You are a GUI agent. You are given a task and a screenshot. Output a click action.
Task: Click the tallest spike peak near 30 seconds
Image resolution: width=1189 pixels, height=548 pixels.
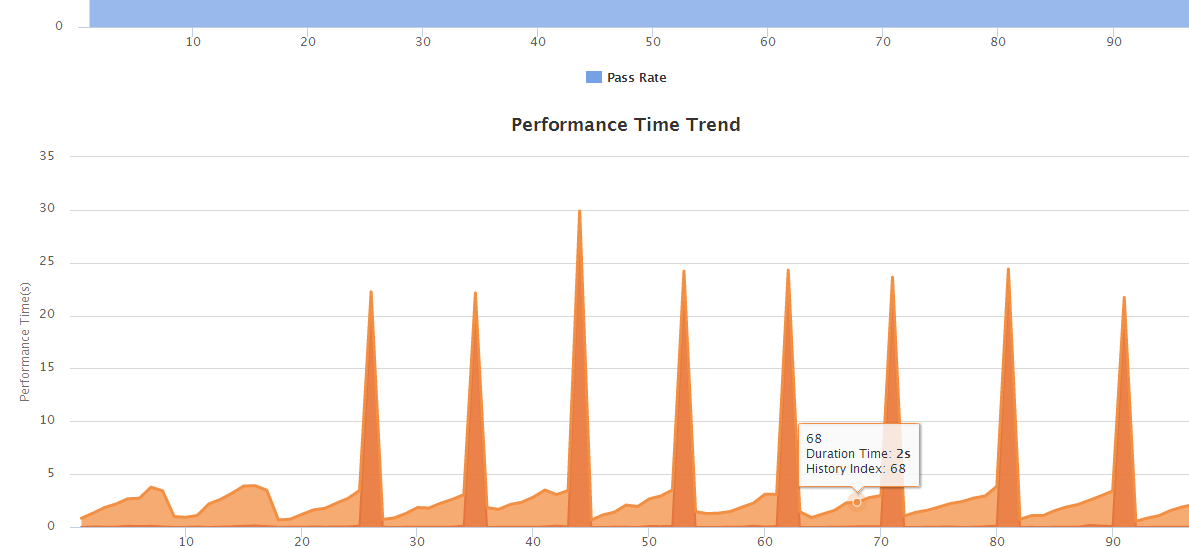pyautogui.click(x=579, y=212)
